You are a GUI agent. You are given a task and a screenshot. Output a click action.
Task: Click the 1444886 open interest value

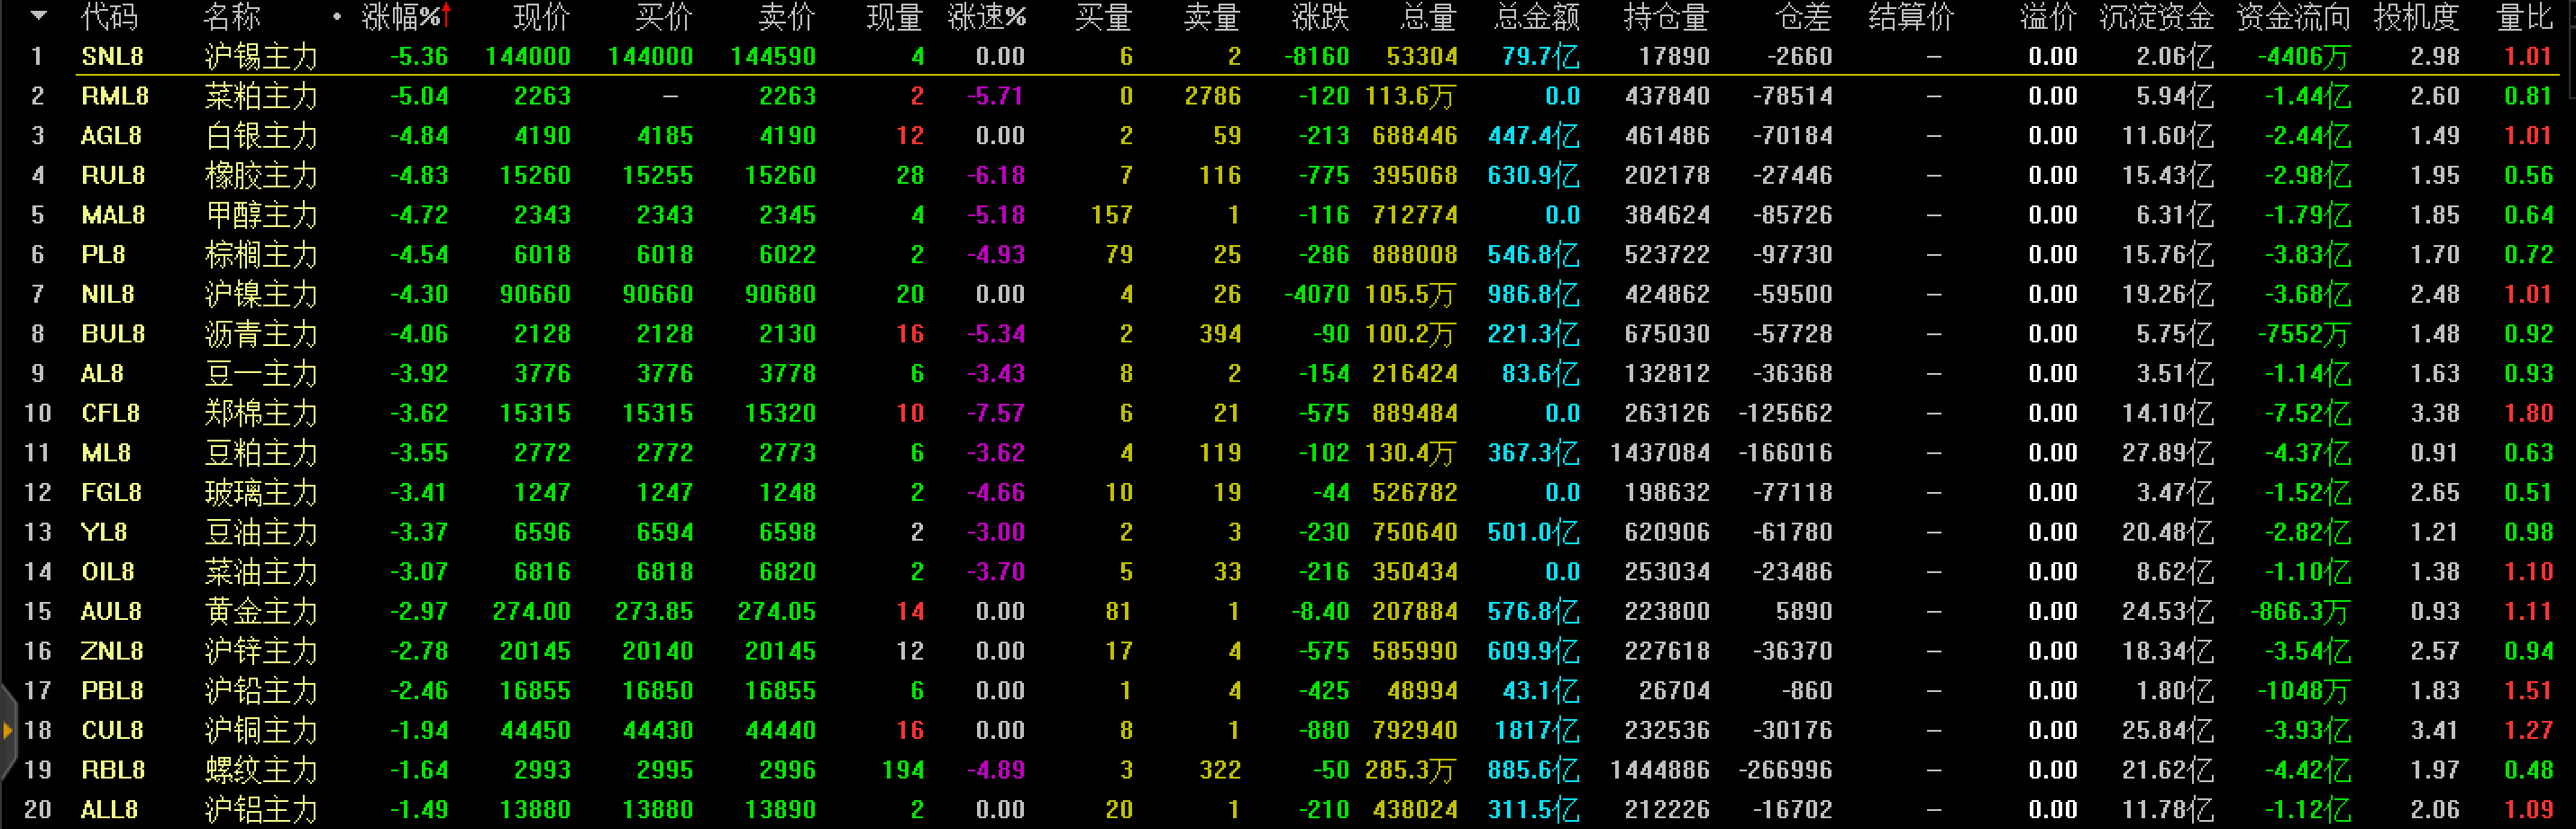tap(1660, 770)
